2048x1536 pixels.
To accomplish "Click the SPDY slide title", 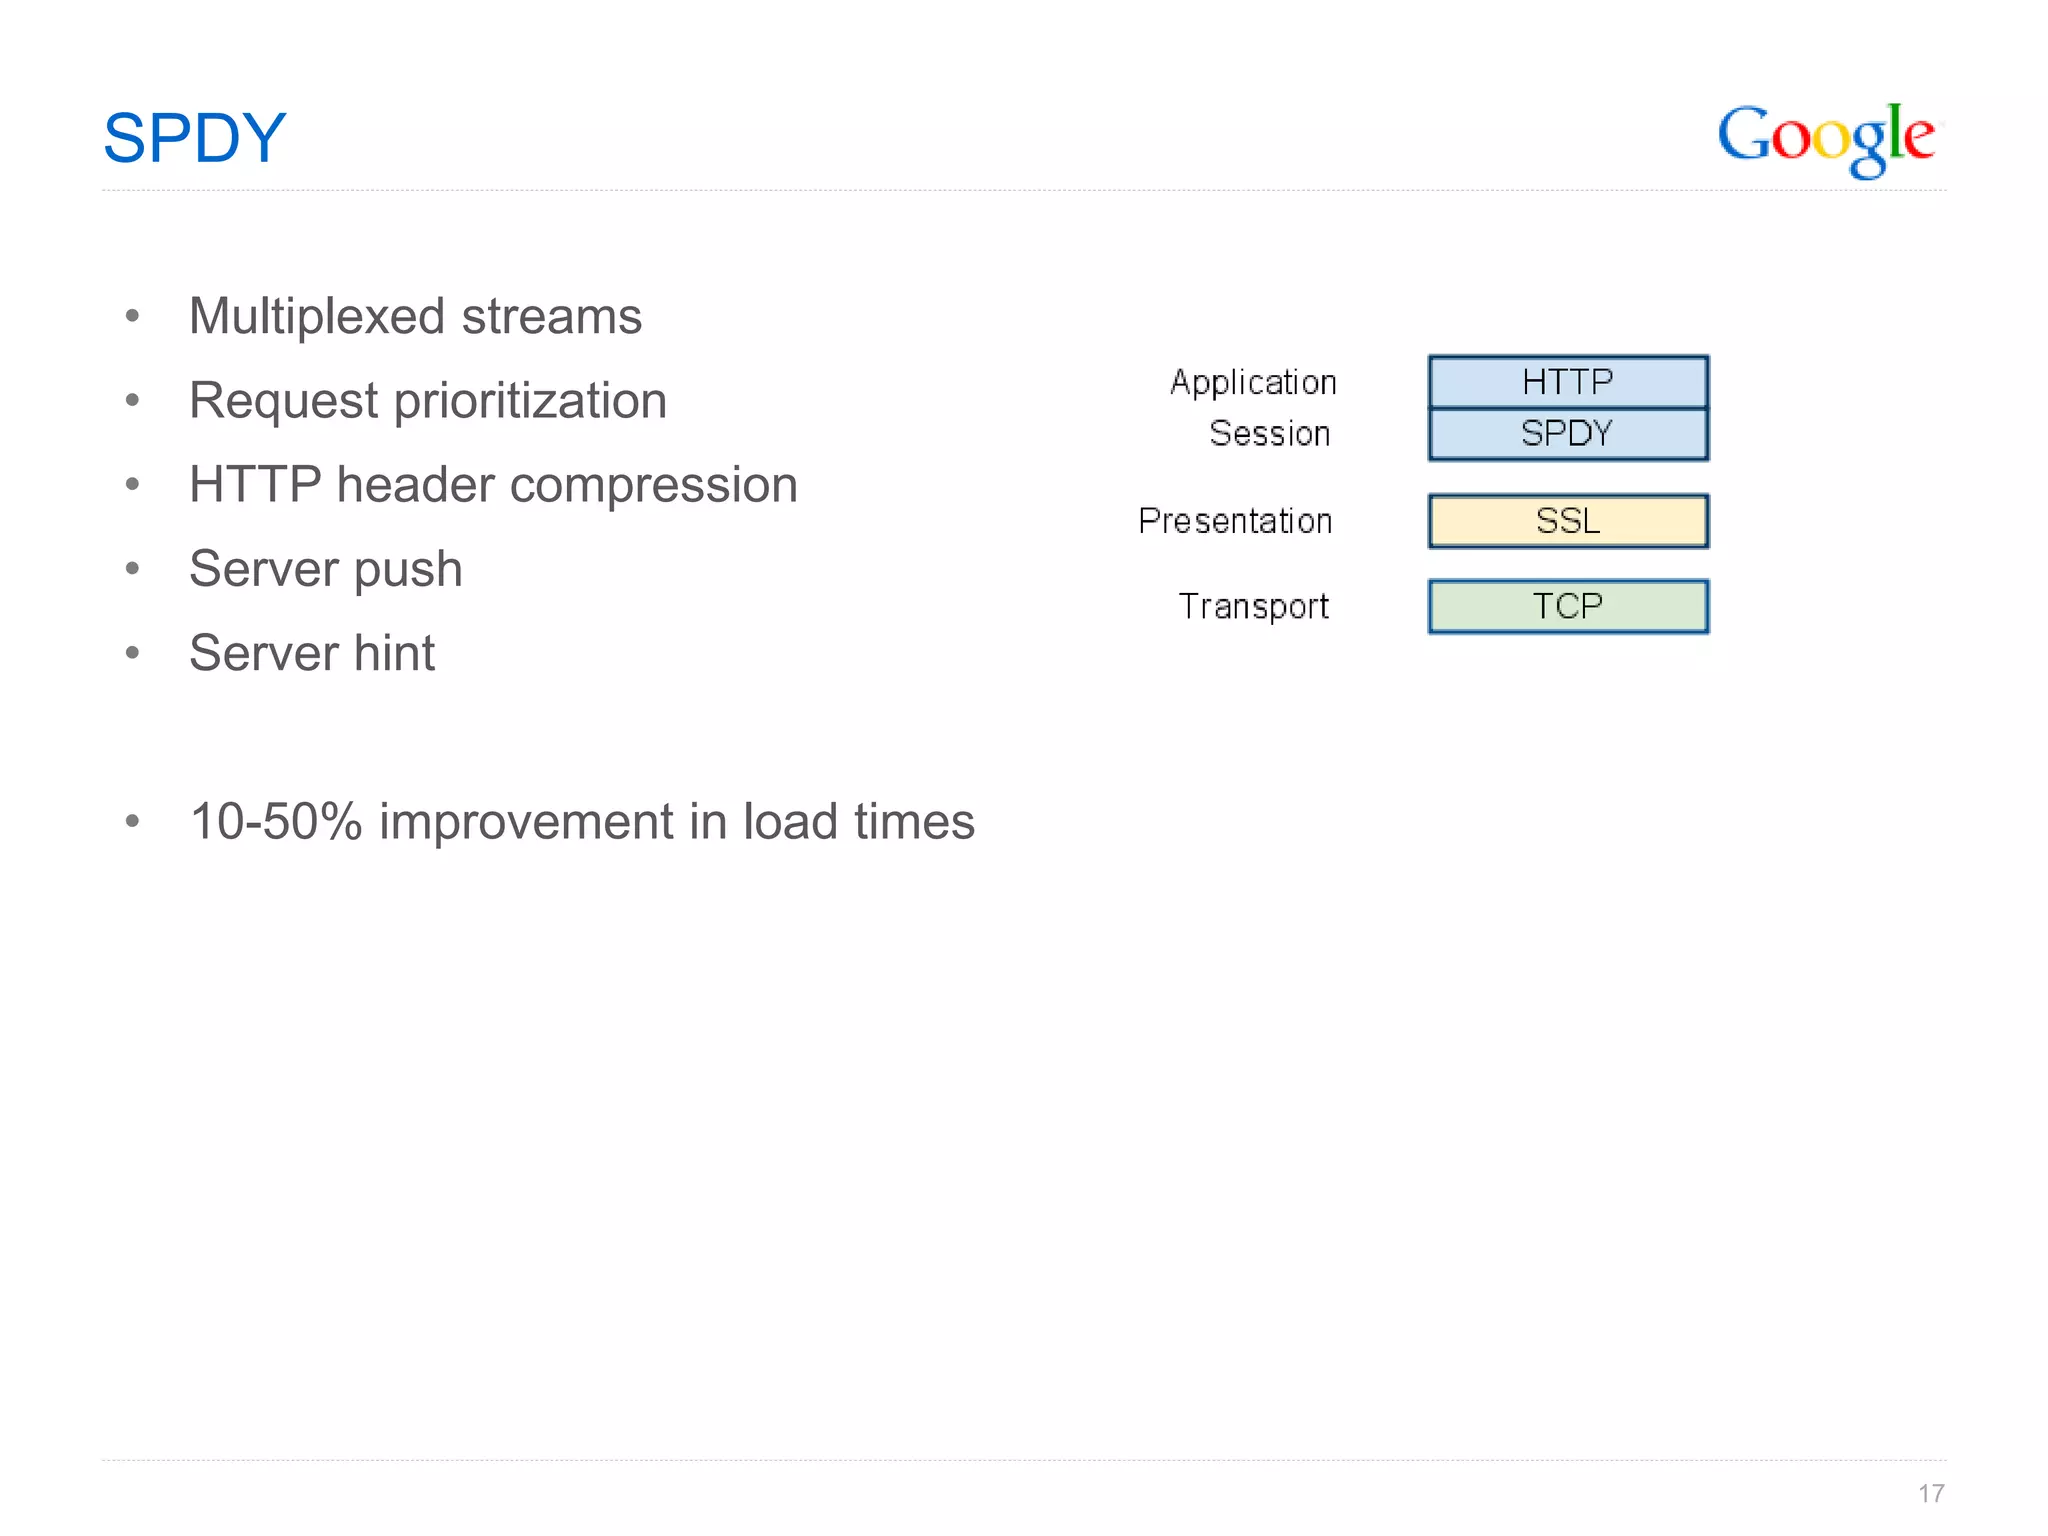I will (195, 138).
